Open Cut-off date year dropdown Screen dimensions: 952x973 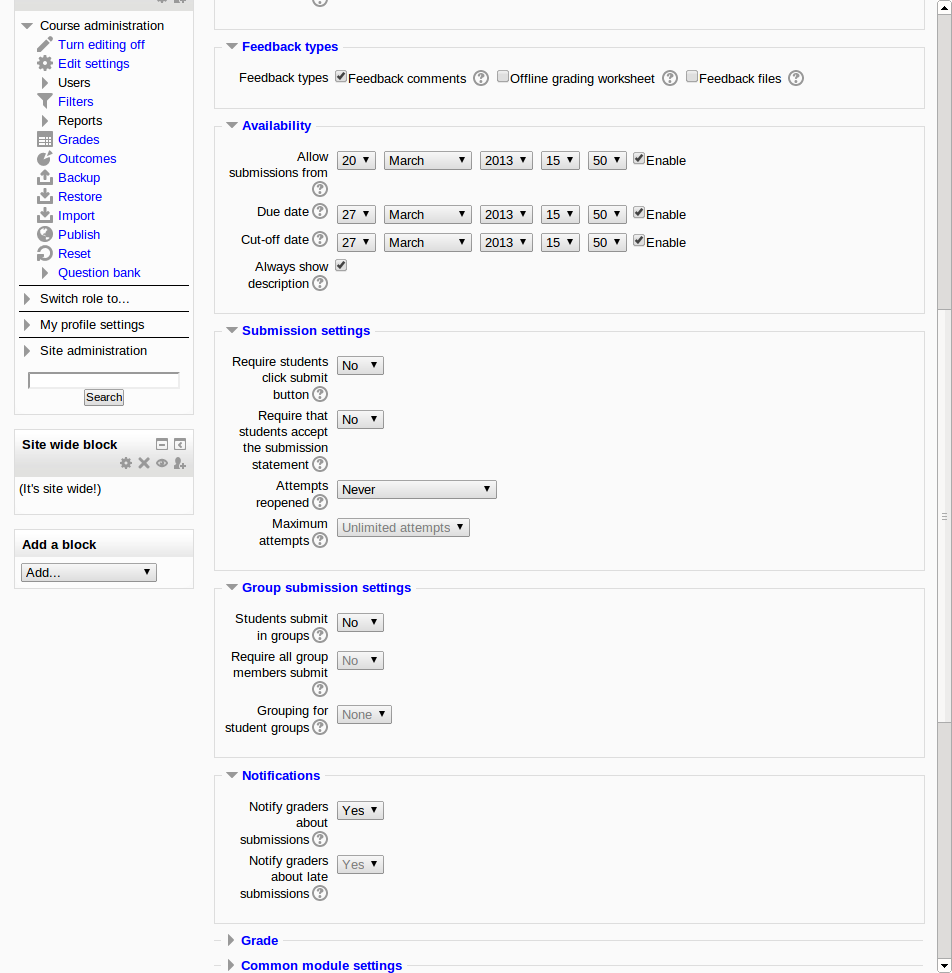(x=506, y=243)
